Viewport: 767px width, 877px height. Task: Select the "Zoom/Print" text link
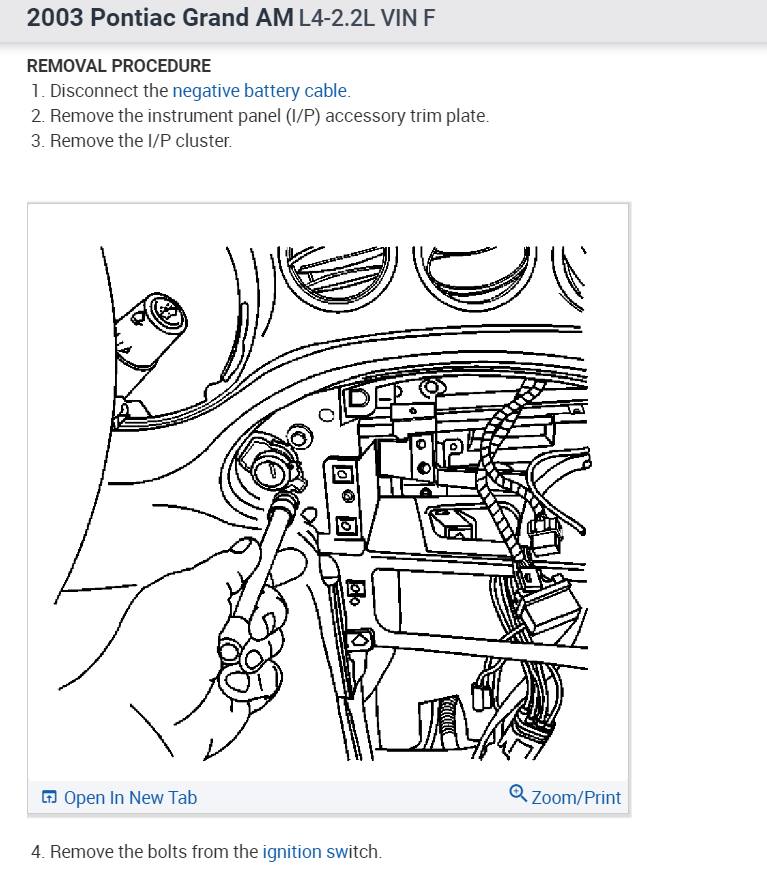coord(576,797)
